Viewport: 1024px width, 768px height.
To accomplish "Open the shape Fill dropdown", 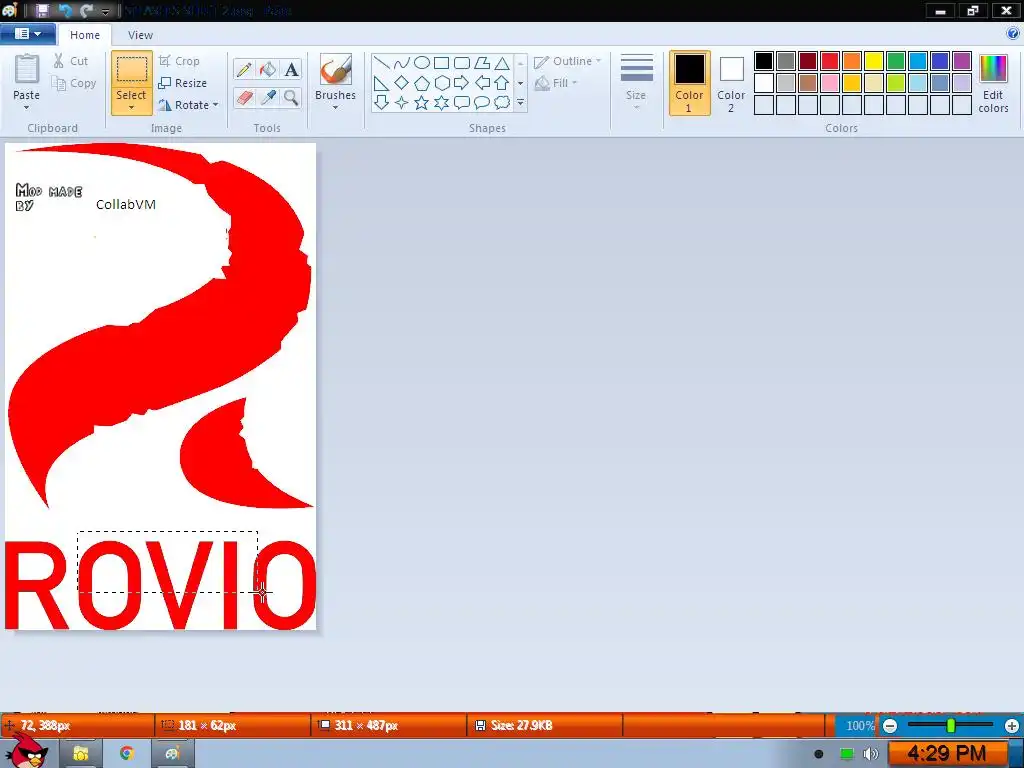I will point(556,83).
